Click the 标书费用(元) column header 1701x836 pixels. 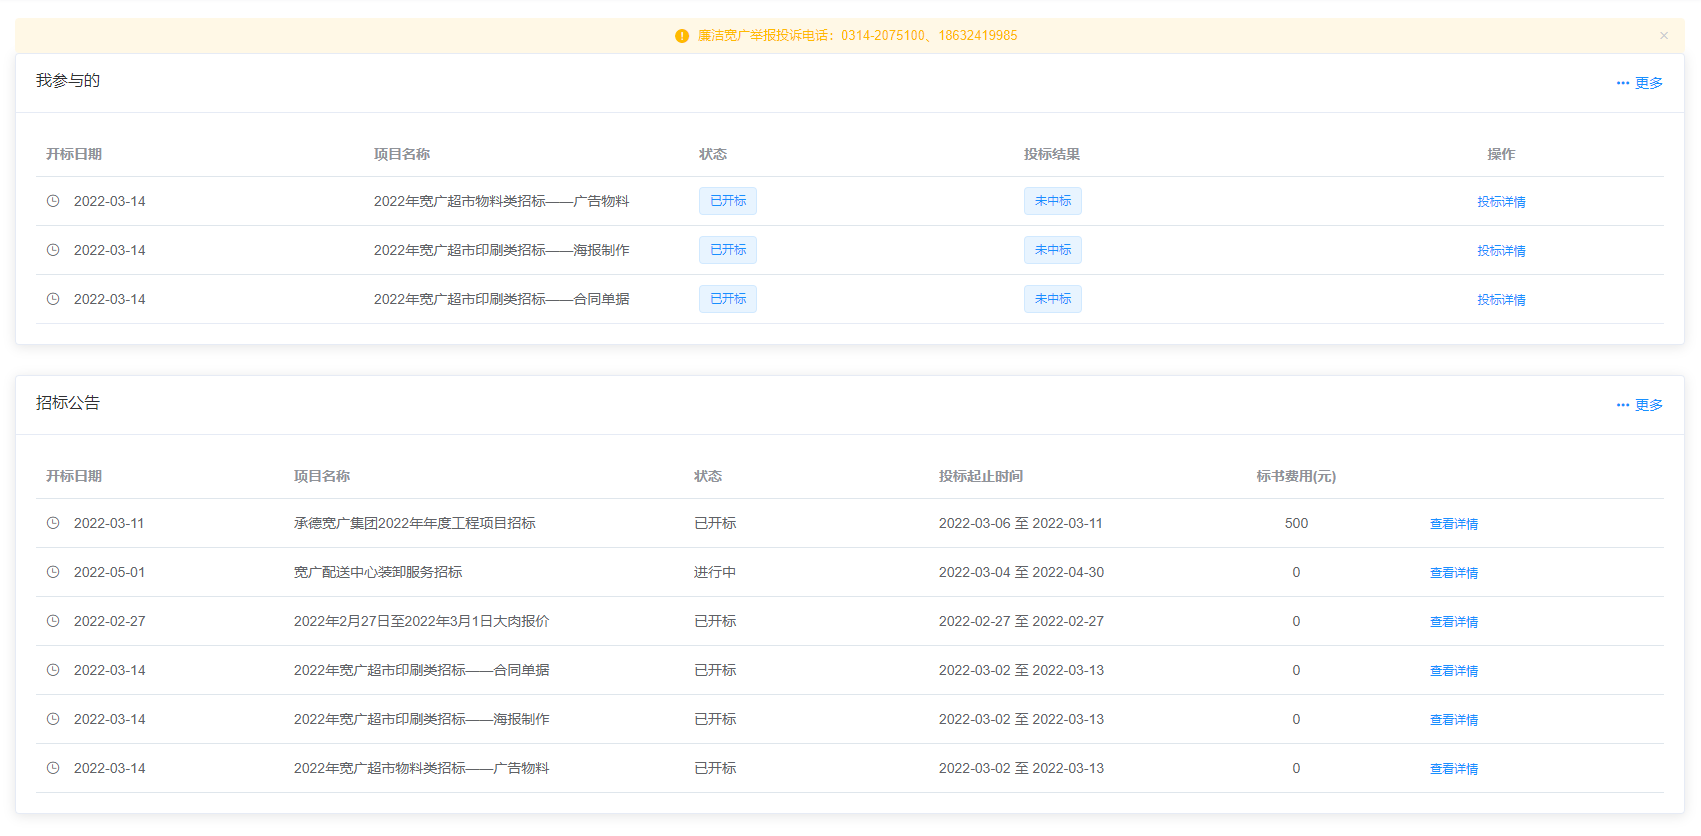pos(1296,476)
